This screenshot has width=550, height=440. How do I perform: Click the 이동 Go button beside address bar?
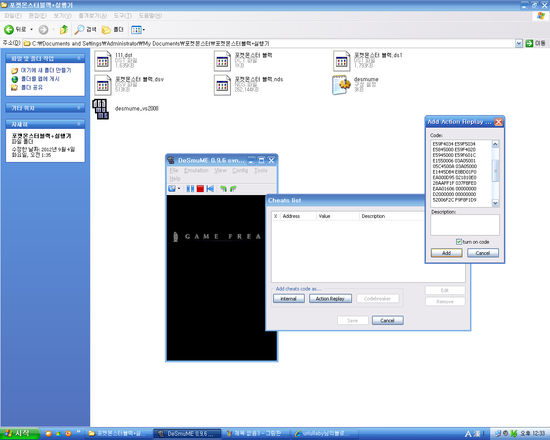[535, 43]
